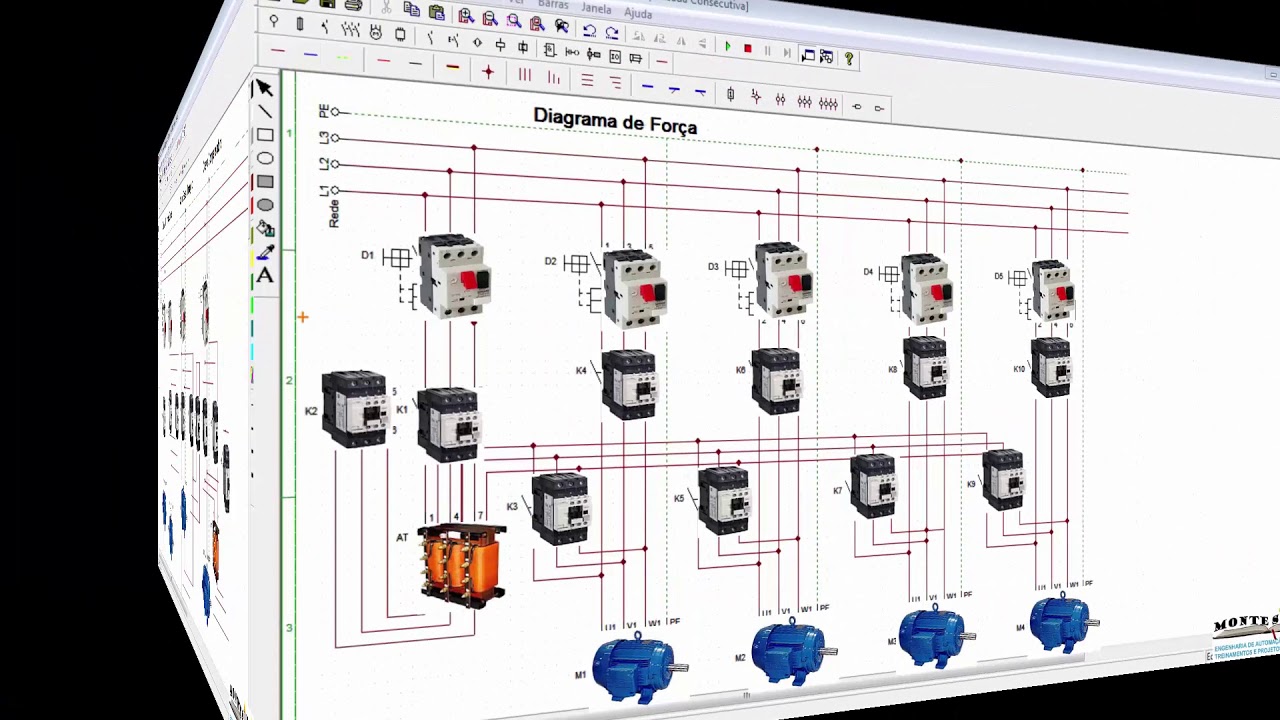This screenshot has width=1280, height=720.
Task: Click the copy icon in the toolbar
Action: point(412,10)
